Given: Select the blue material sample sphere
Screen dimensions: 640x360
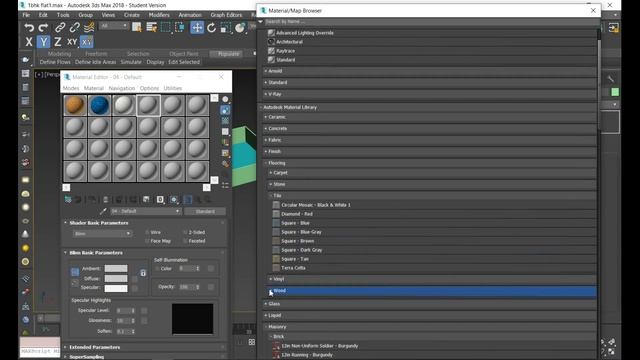Looking at the screenshot, I should 99,105.
